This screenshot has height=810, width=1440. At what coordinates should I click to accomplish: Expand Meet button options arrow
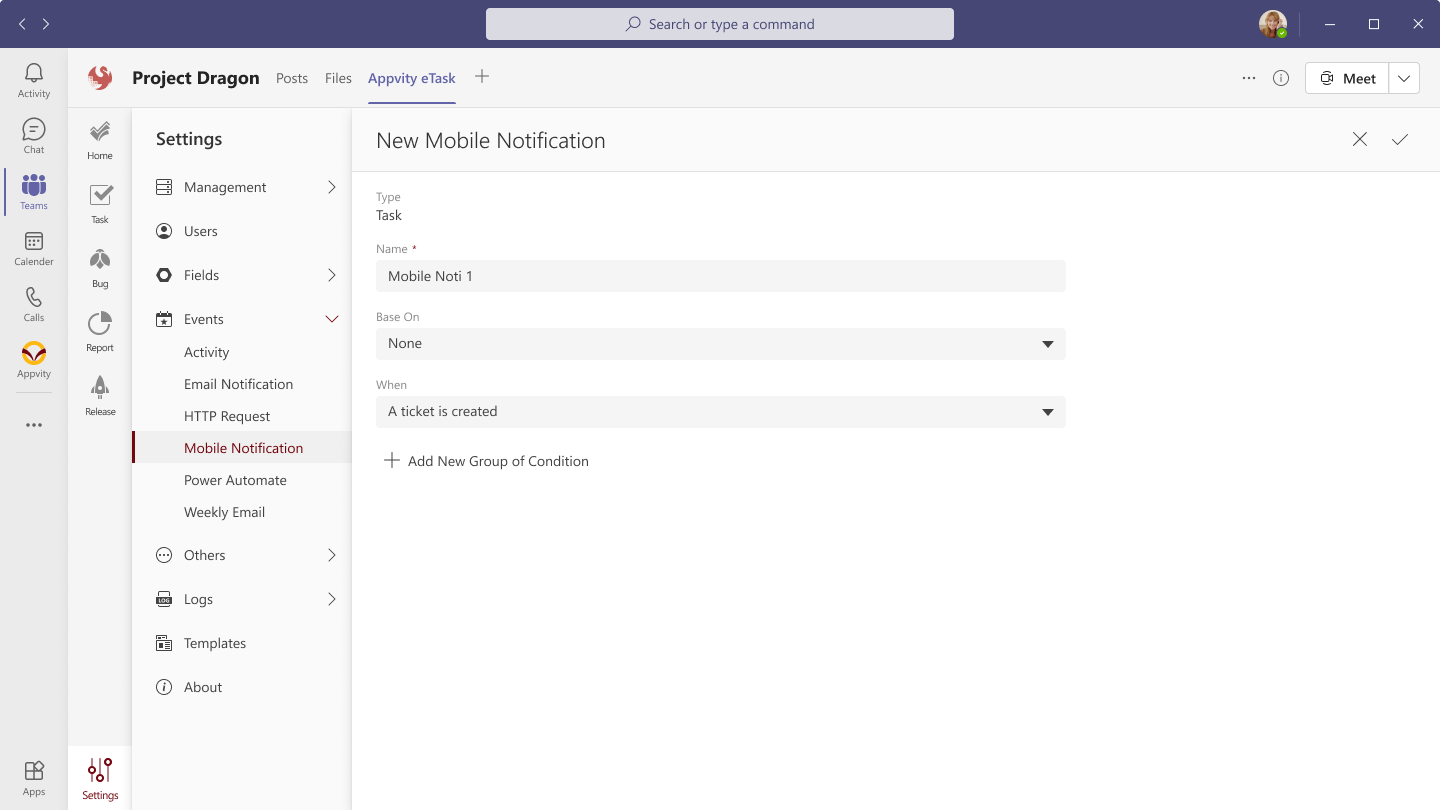click(1404, 78)
